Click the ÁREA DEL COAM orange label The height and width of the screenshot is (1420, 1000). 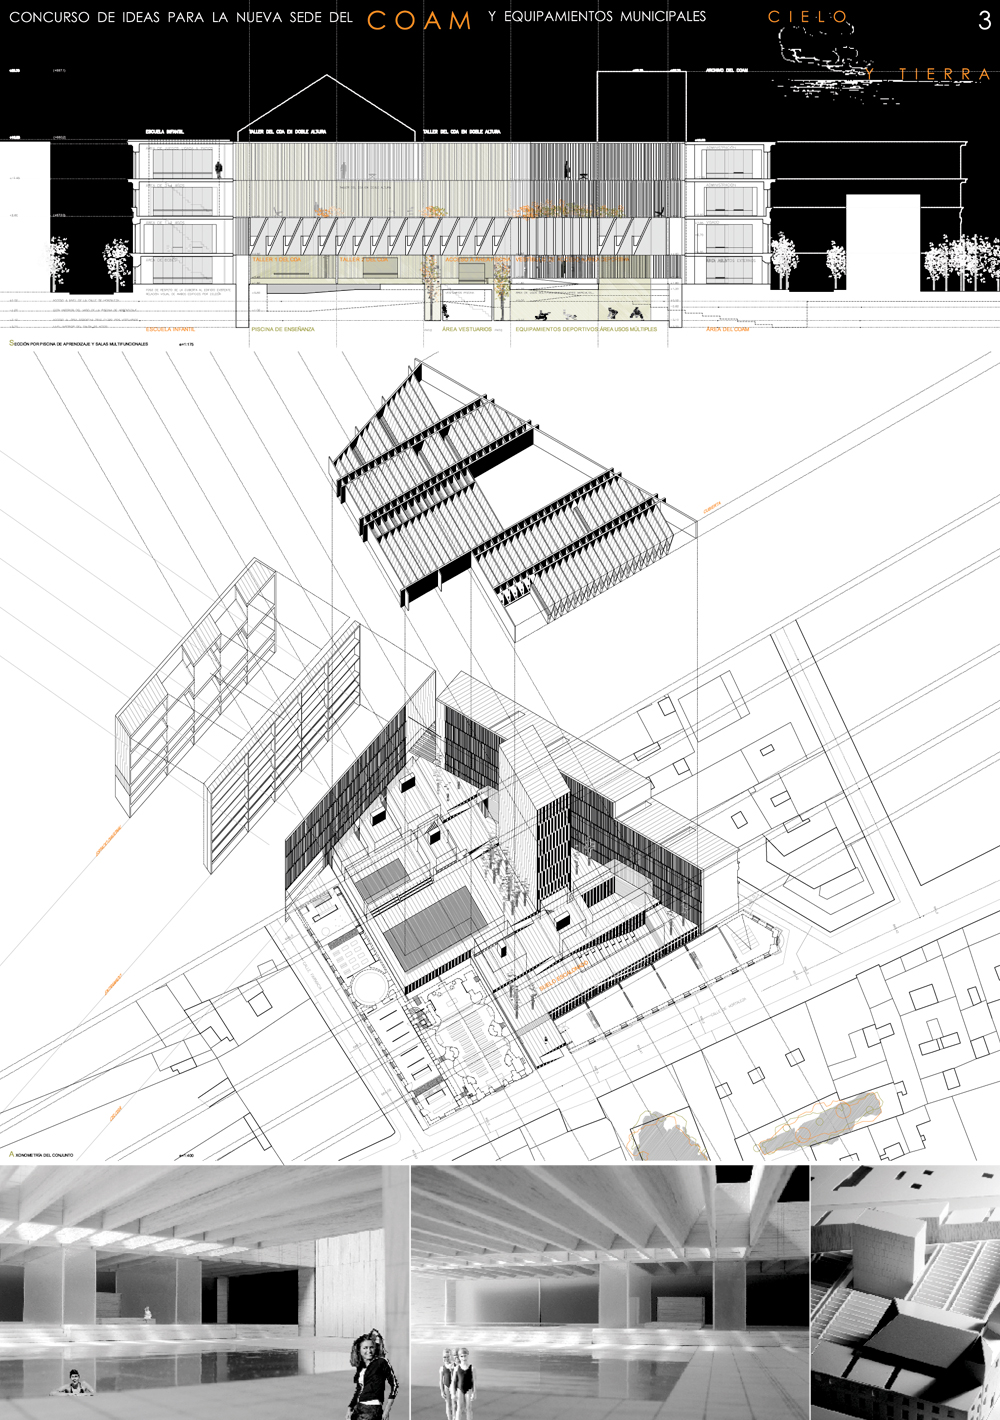(x=727, y=329)
